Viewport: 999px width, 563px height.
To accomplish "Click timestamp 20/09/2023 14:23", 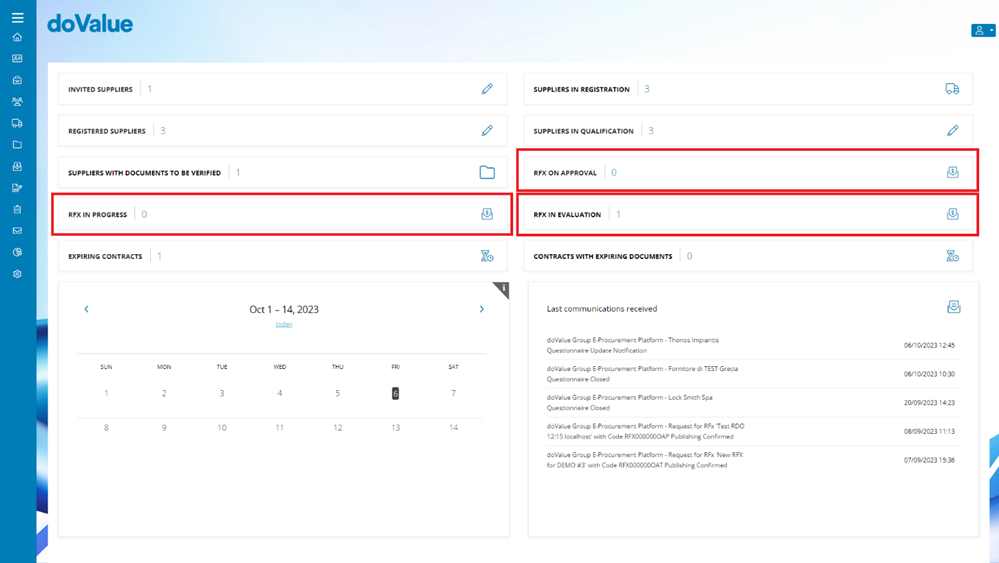I will pos(929,403).
